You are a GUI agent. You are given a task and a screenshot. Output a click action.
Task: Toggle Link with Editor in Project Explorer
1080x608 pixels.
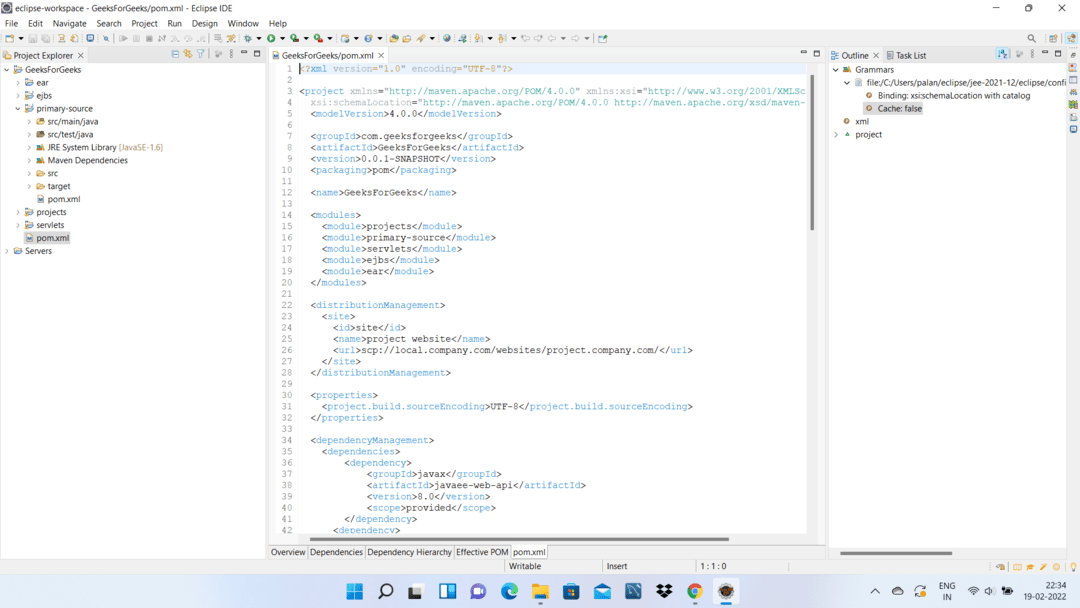click(x=187, y=55)
